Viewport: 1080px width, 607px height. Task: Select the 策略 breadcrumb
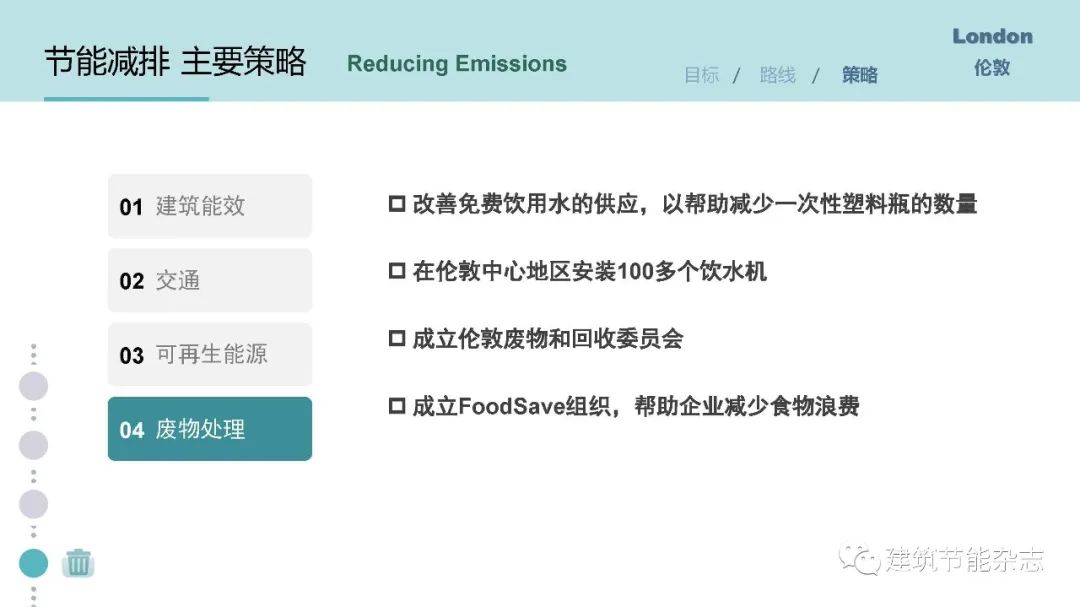pos(859,75)
